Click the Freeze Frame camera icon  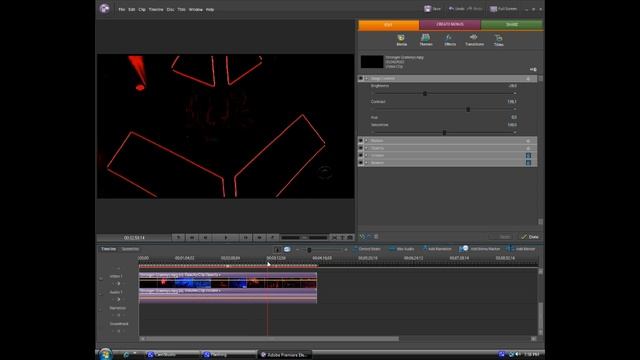click(x=350, y=237)
